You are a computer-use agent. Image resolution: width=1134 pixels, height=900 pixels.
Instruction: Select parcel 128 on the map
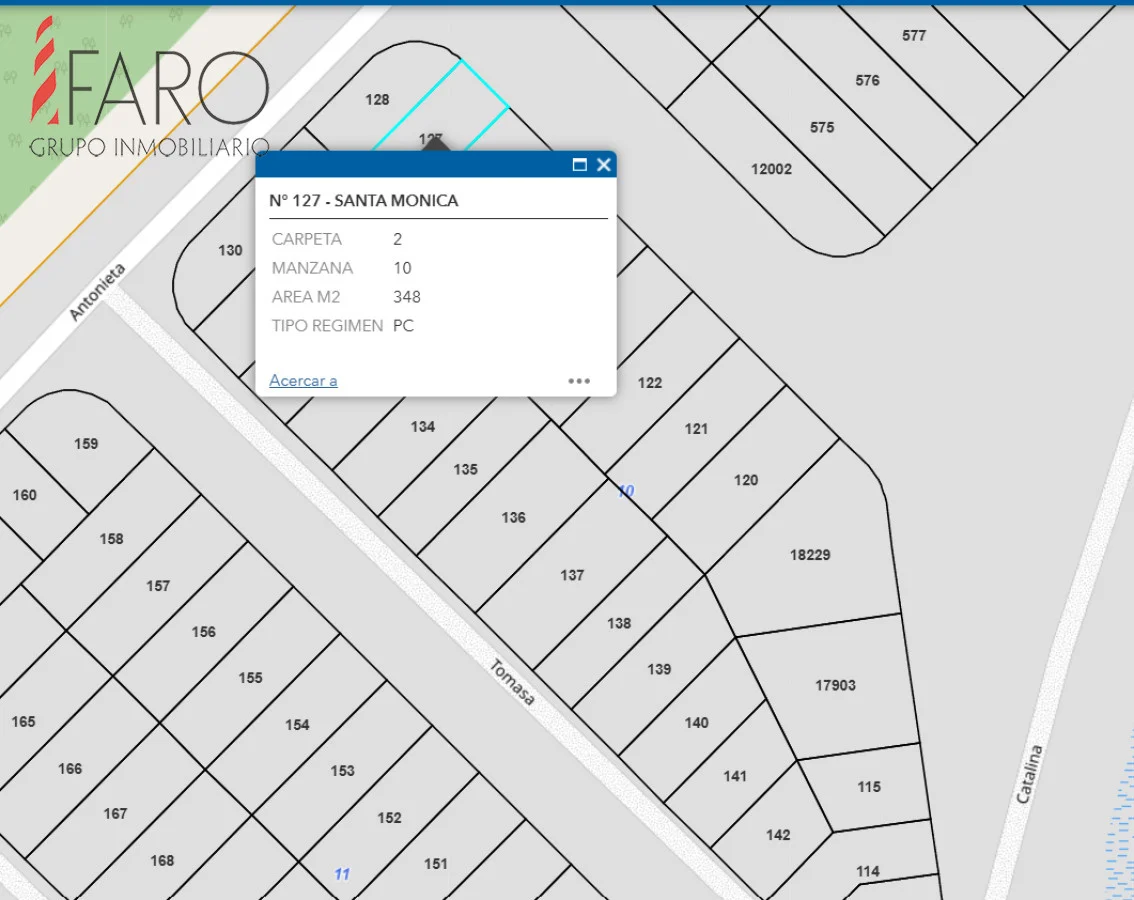coord(377,100)
